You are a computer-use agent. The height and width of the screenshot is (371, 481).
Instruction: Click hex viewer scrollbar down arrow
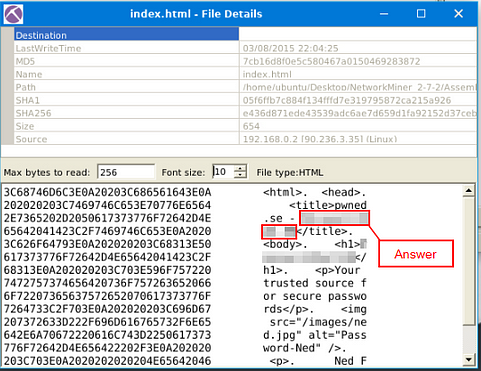point(469,359)
